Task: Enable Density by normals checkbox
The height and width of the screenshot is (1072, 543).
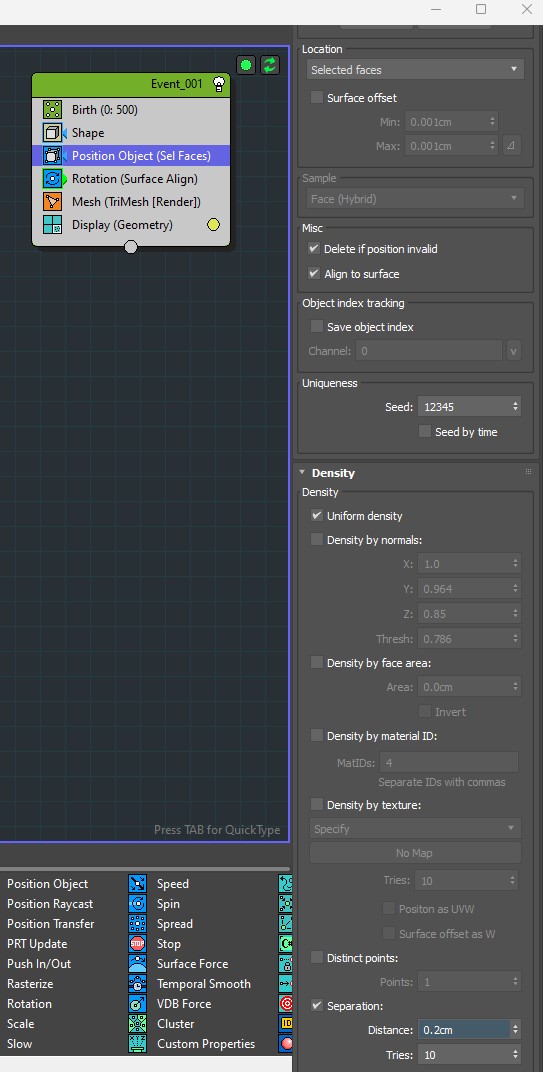Action: pos(317,539)
